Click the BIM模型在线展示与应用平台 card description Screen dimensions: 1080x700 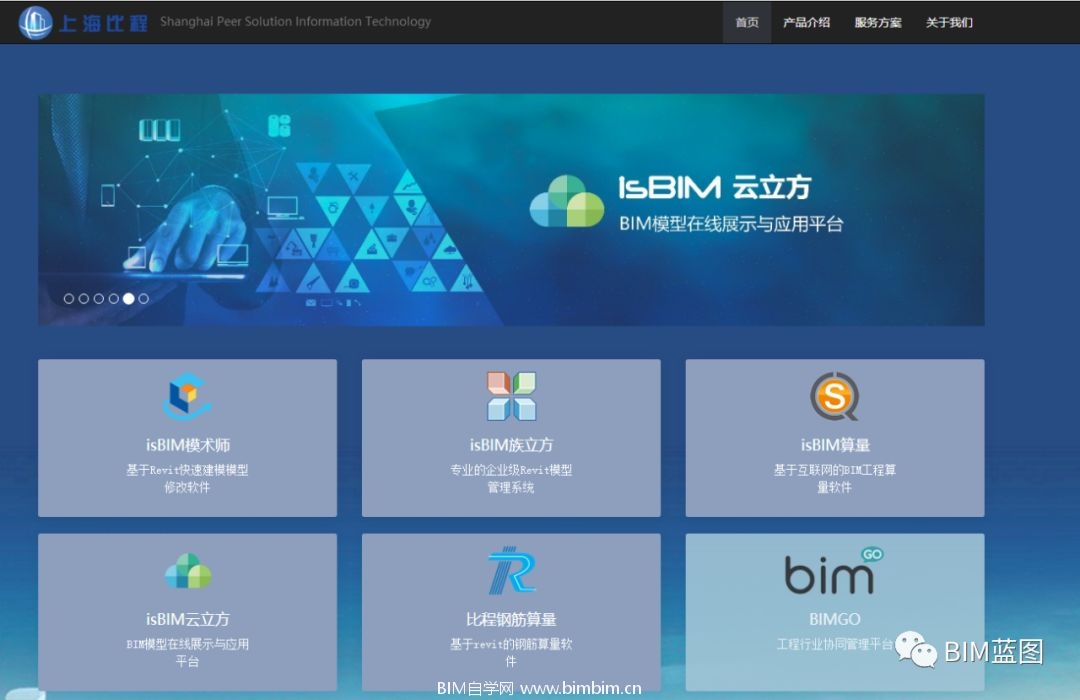click(187, 652)
